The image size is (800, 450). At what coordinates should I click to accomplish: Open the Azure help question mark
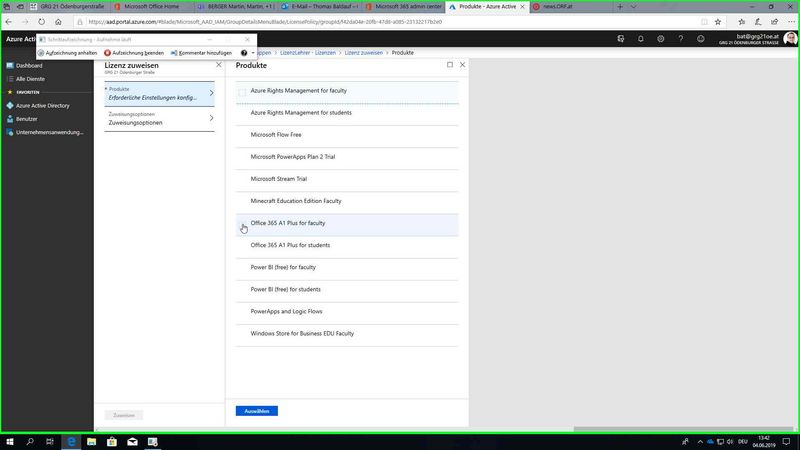681,39
